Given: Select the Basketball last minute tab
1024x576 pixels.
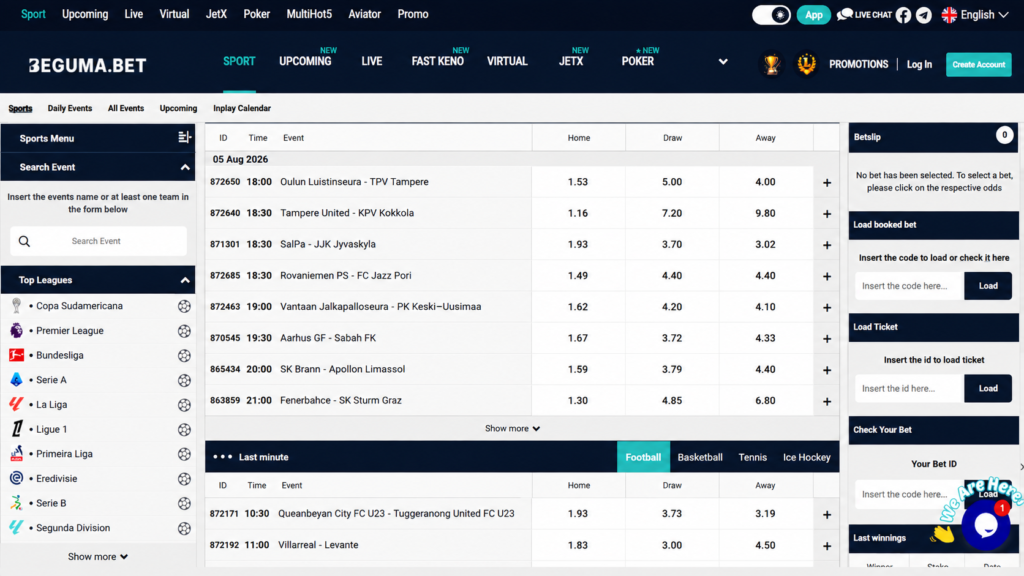Looking at the screenshot, I should tap(699, 457).
